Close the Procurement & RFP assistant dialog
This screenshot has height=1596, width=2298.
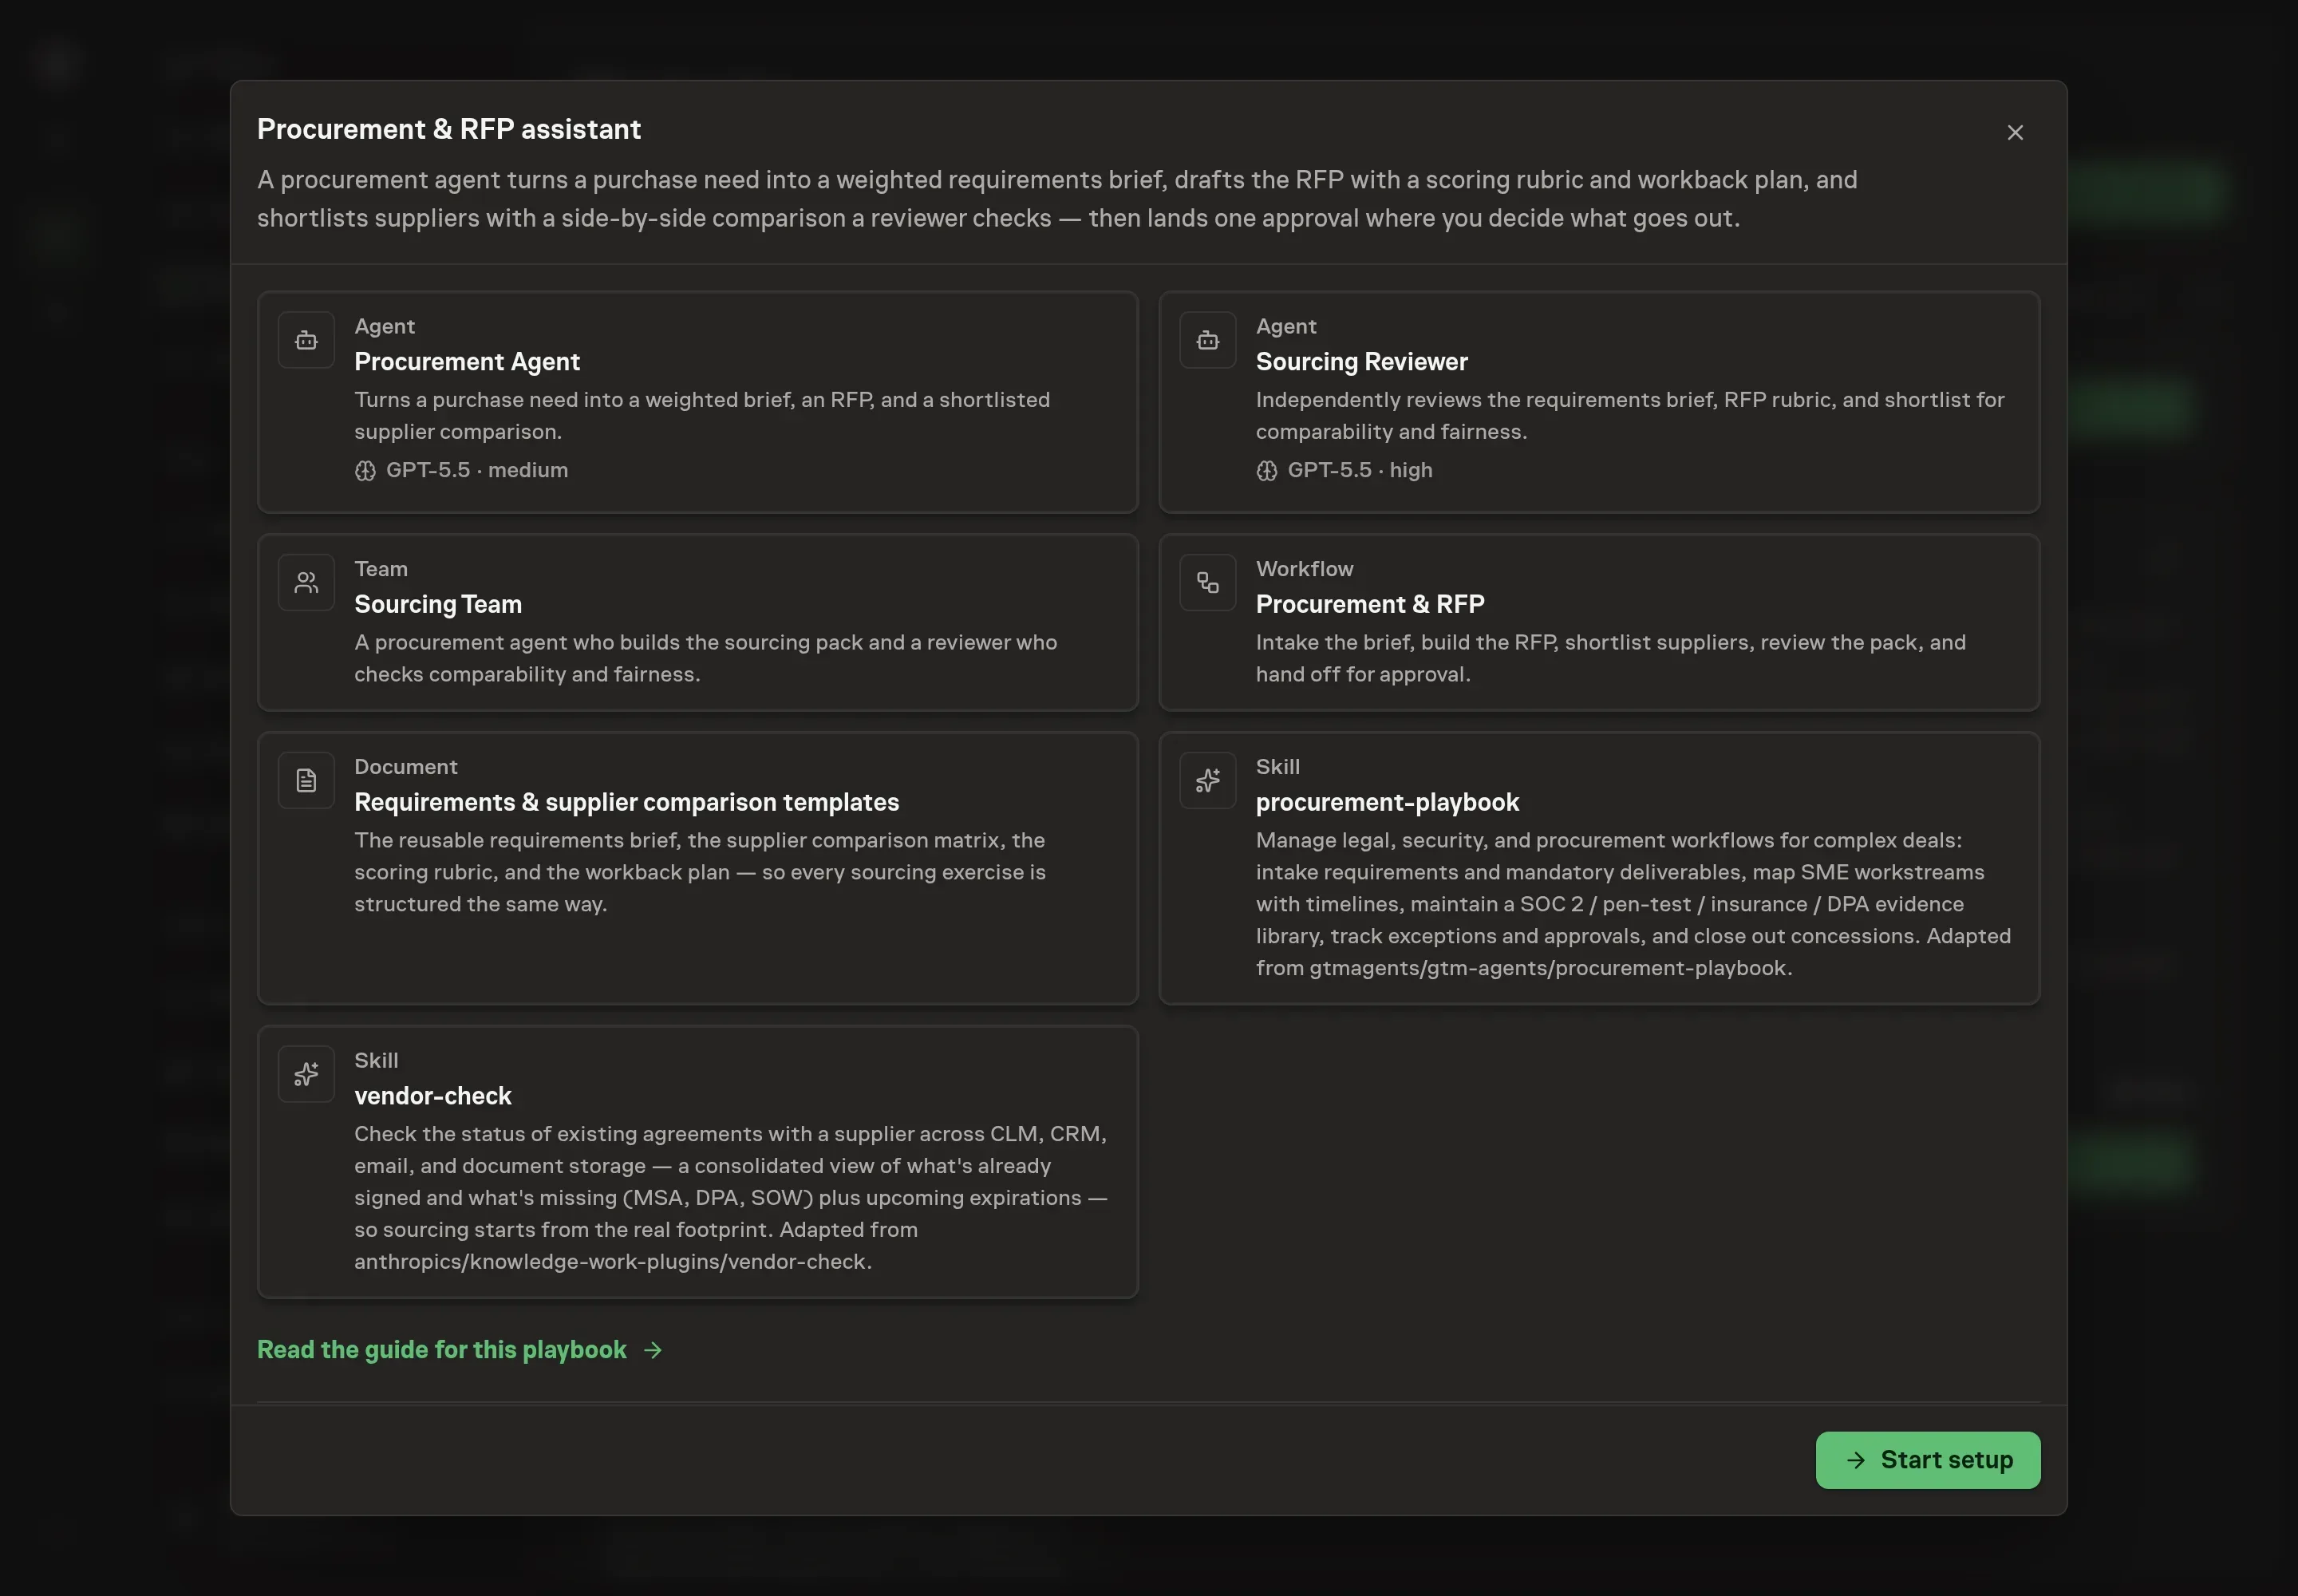click(x=2015, y=133)
